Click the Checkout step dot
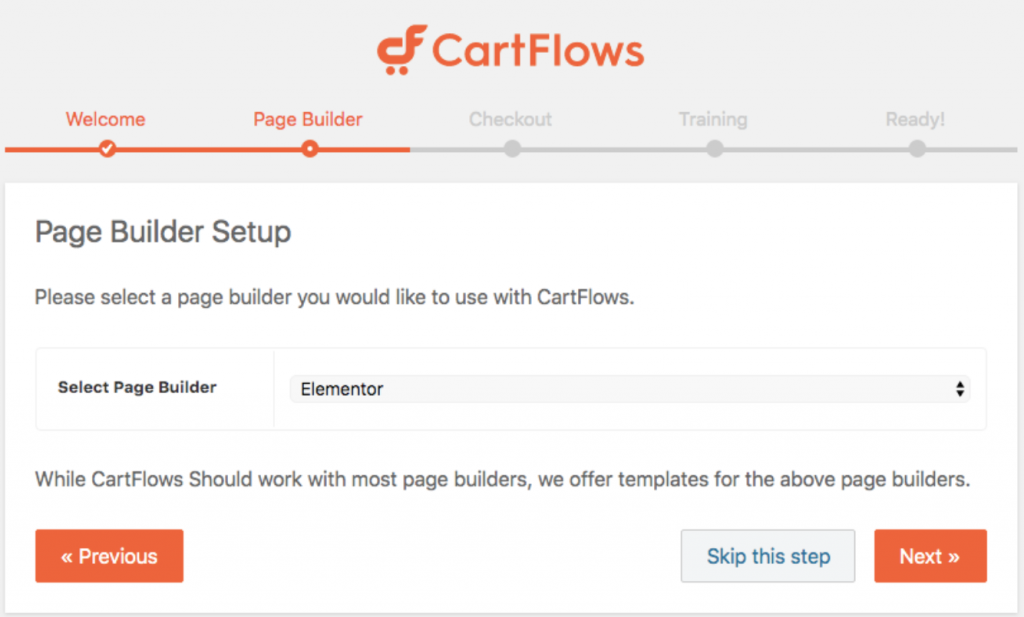Screen dimensions: 1024x617 [x=512, y=149]
